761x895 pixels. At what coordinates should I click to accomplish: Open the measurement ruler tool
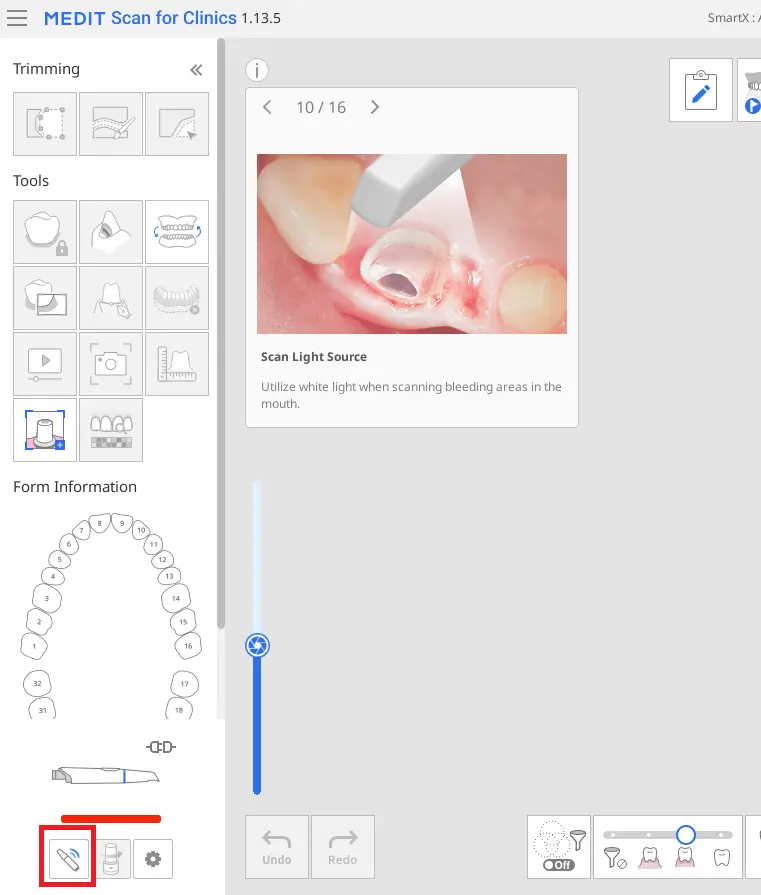[177, 363]
